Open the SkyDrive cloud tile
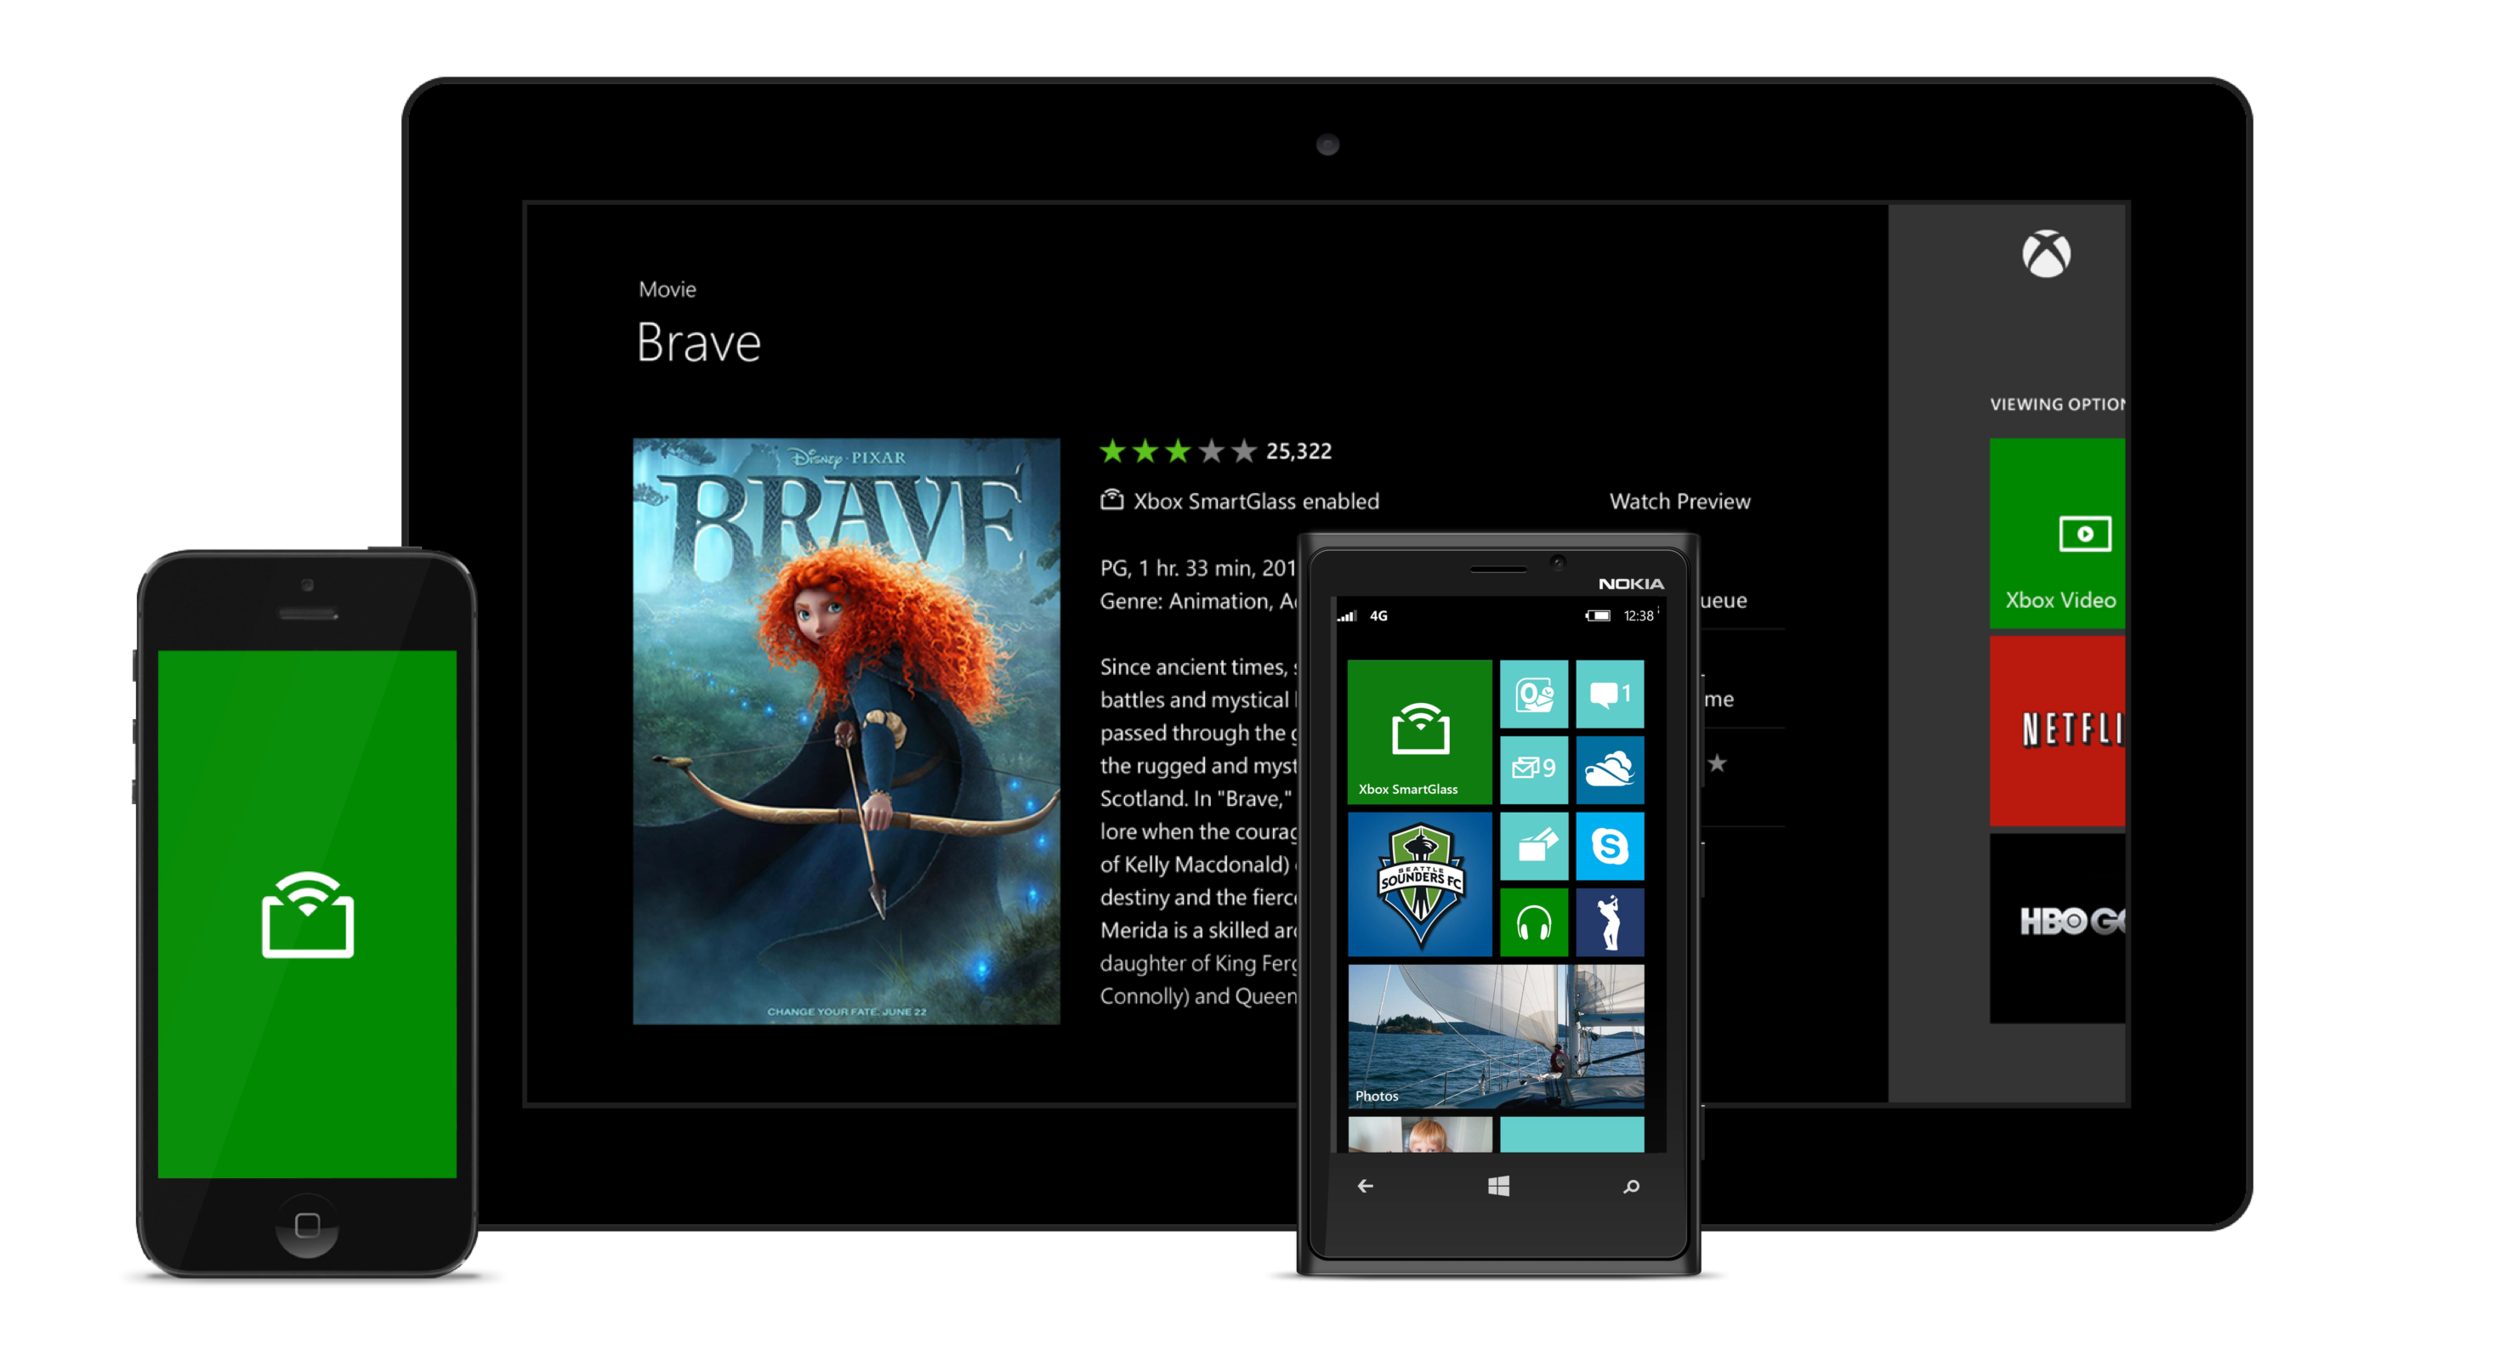 coord(1609,769)
